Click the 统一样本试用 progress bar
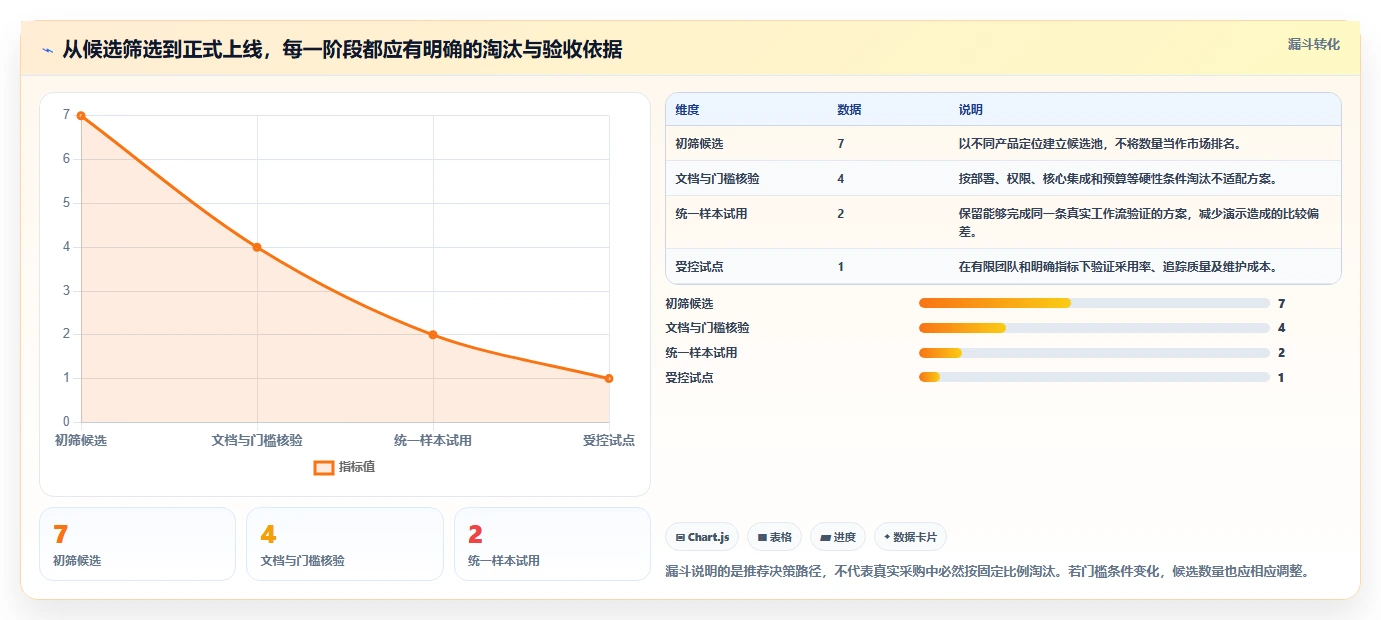The width and height of the screenshot is (1381, 620). pos(1094,353)
